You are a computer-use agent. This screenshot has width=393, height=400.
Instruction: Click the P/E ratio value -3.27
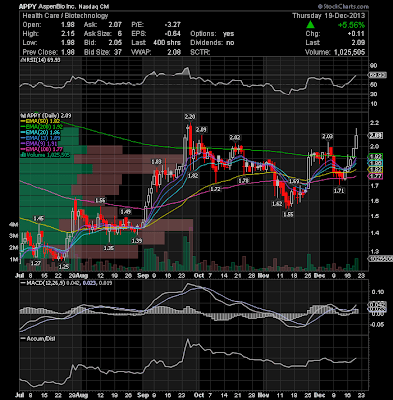click(173, 25)
